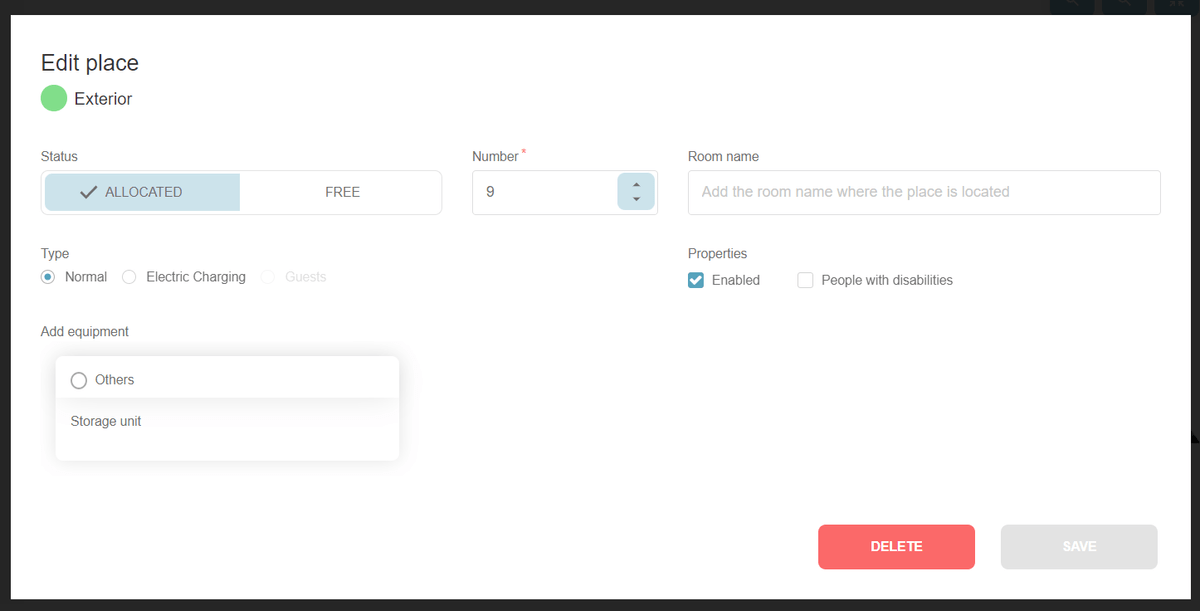Check the People with disabilities box
Viewport: 1200px width, 611px height.
coord(805,281)
